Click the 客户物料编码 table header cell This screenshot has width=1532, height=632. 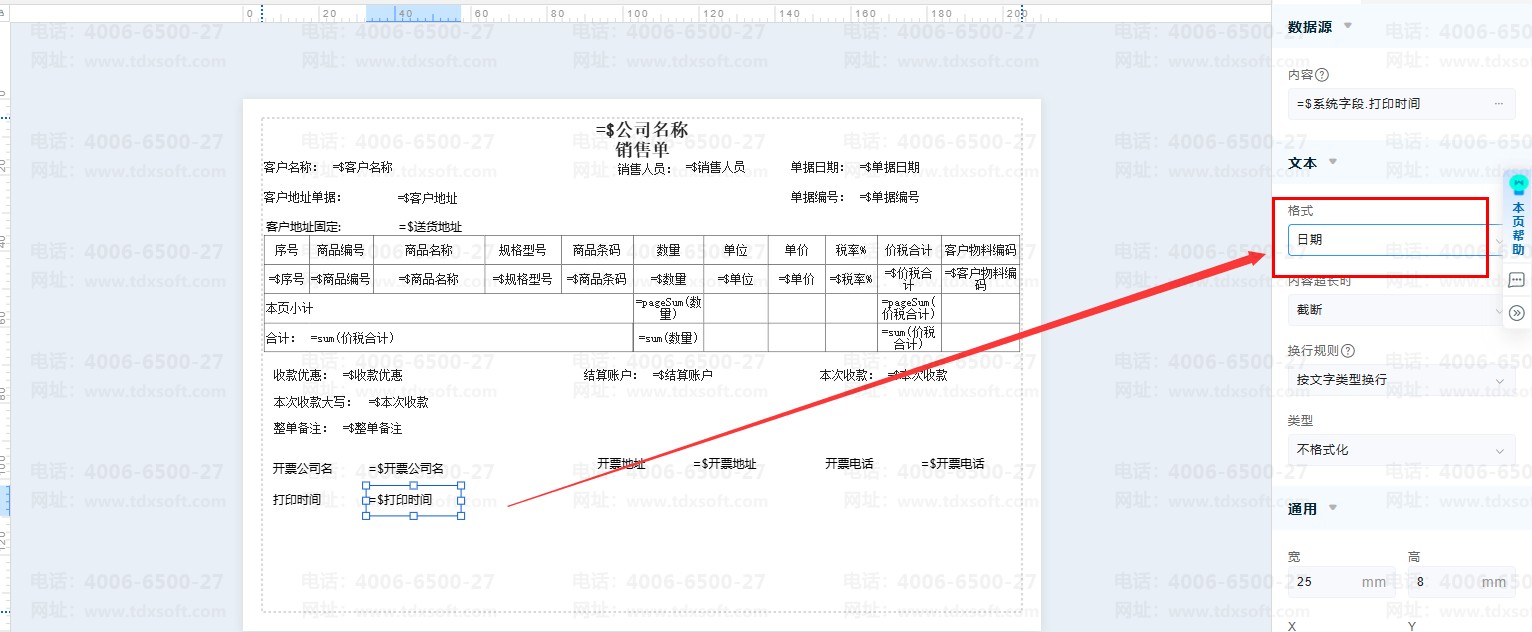tap(980, 250)
